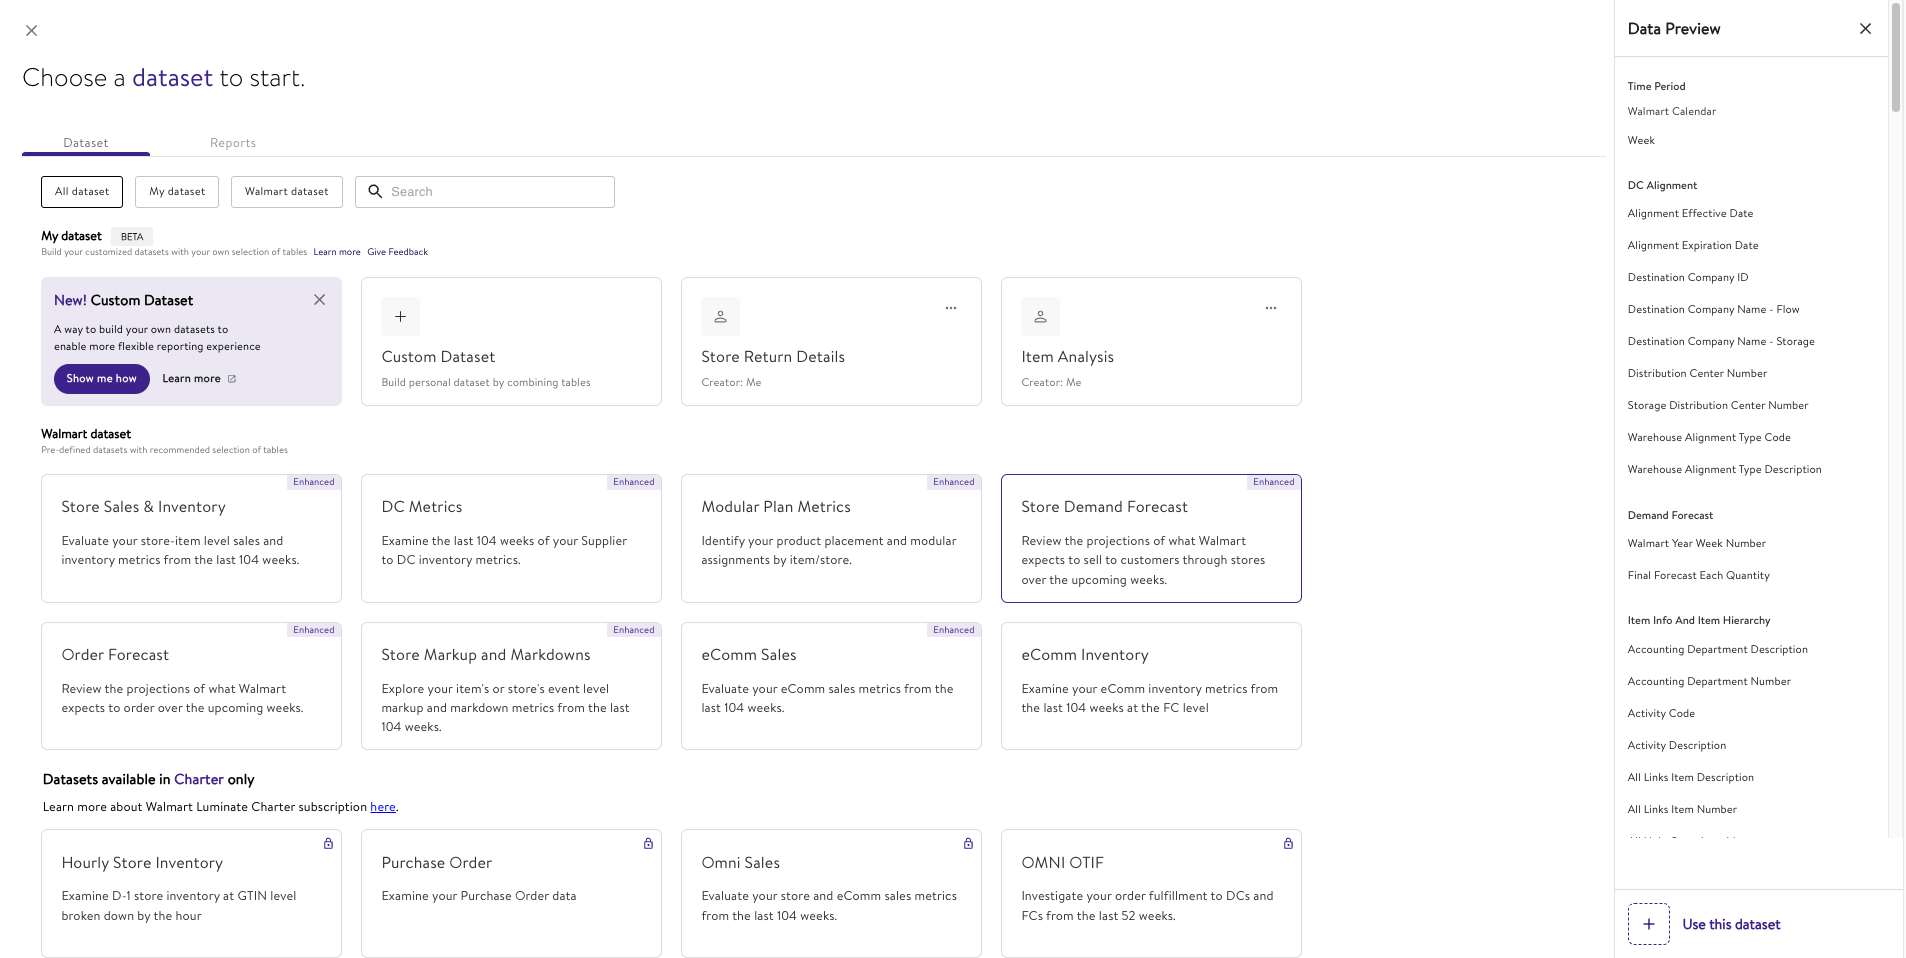Click the lock icon on Hourly Store Inventory
The width and height of the screenshot is (1906, 958).
(328, 843)
